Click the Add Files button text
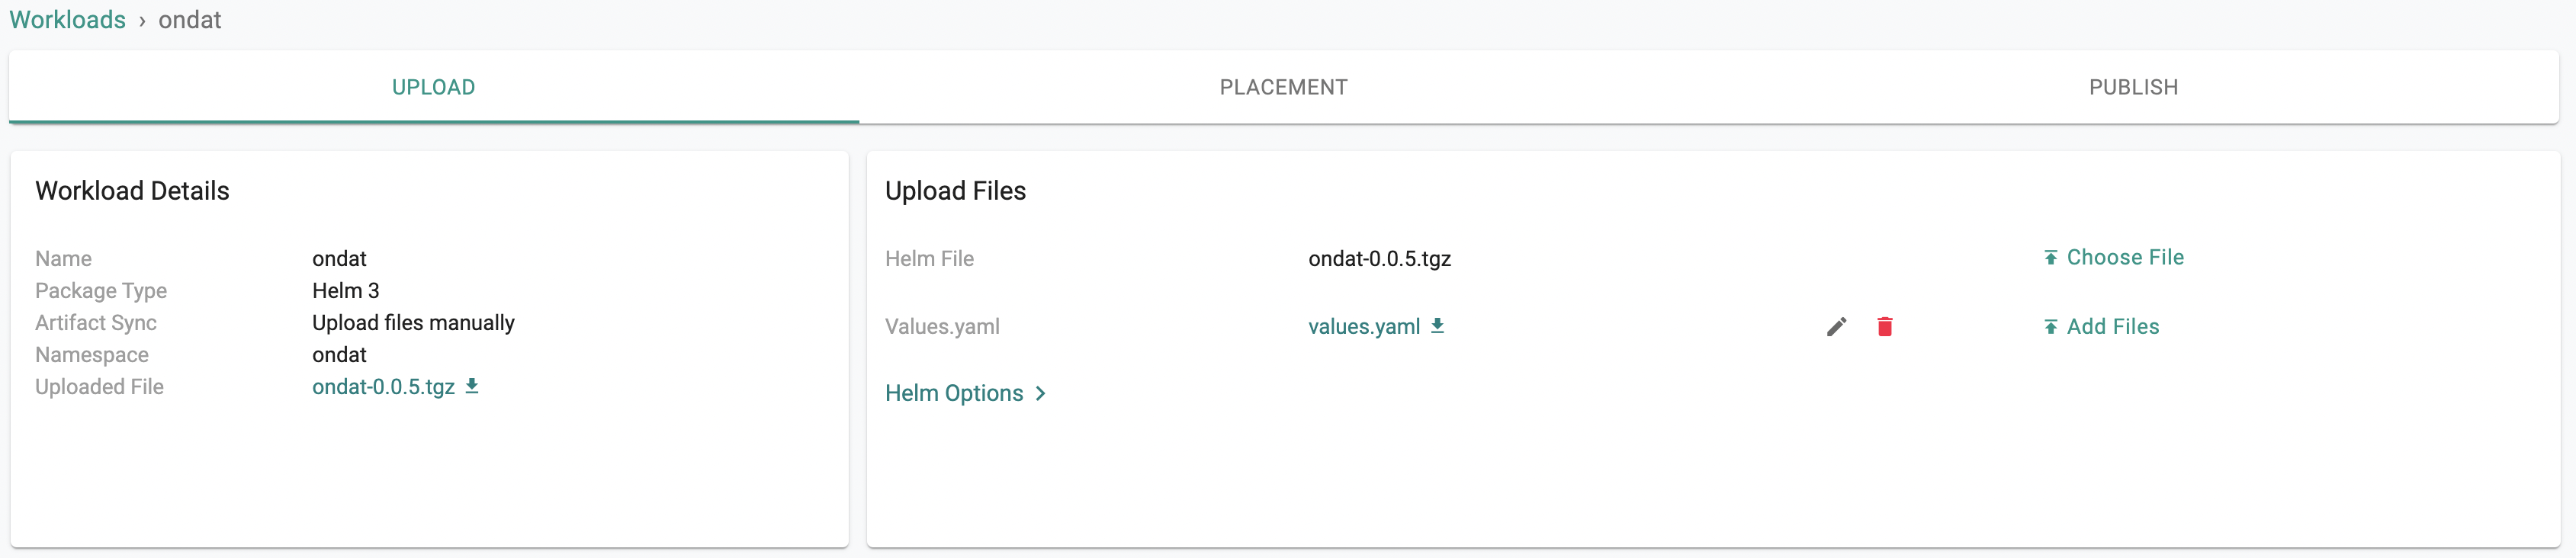The width and height of the screenshot is (2576, 558). [2113, 327]
